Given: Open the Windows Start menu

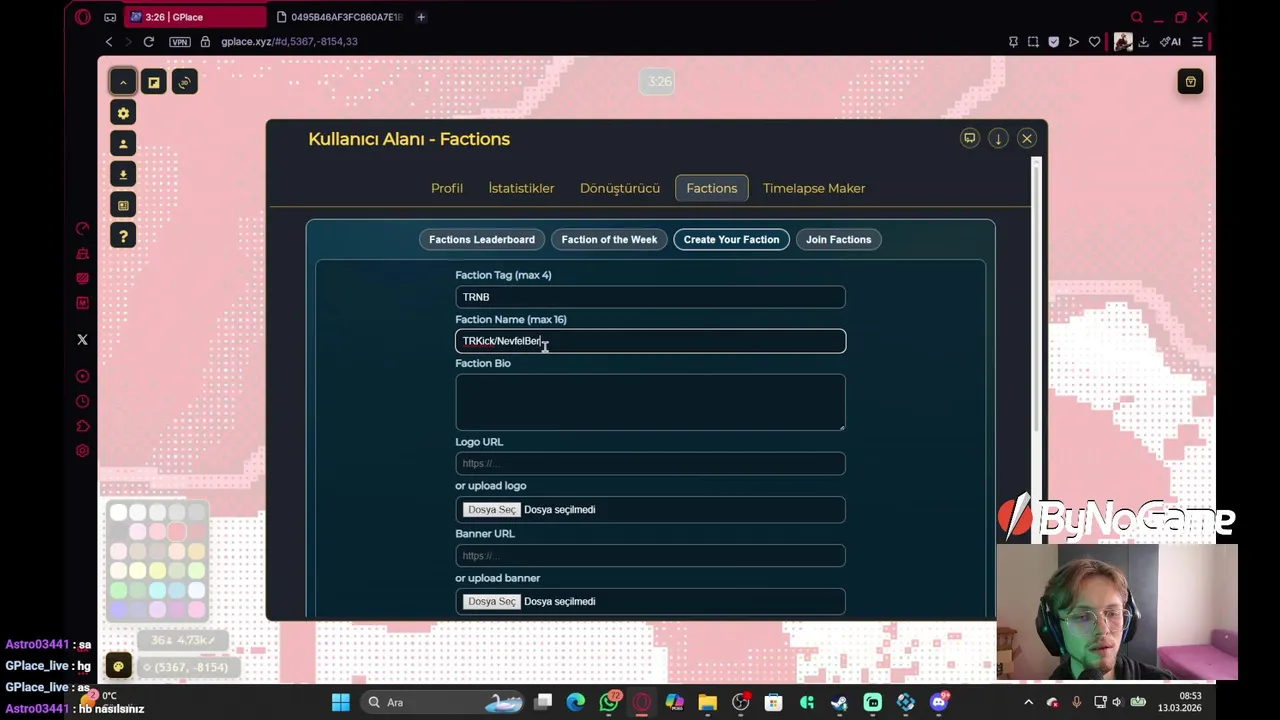Looking at the screenshot, I should 341,702.
